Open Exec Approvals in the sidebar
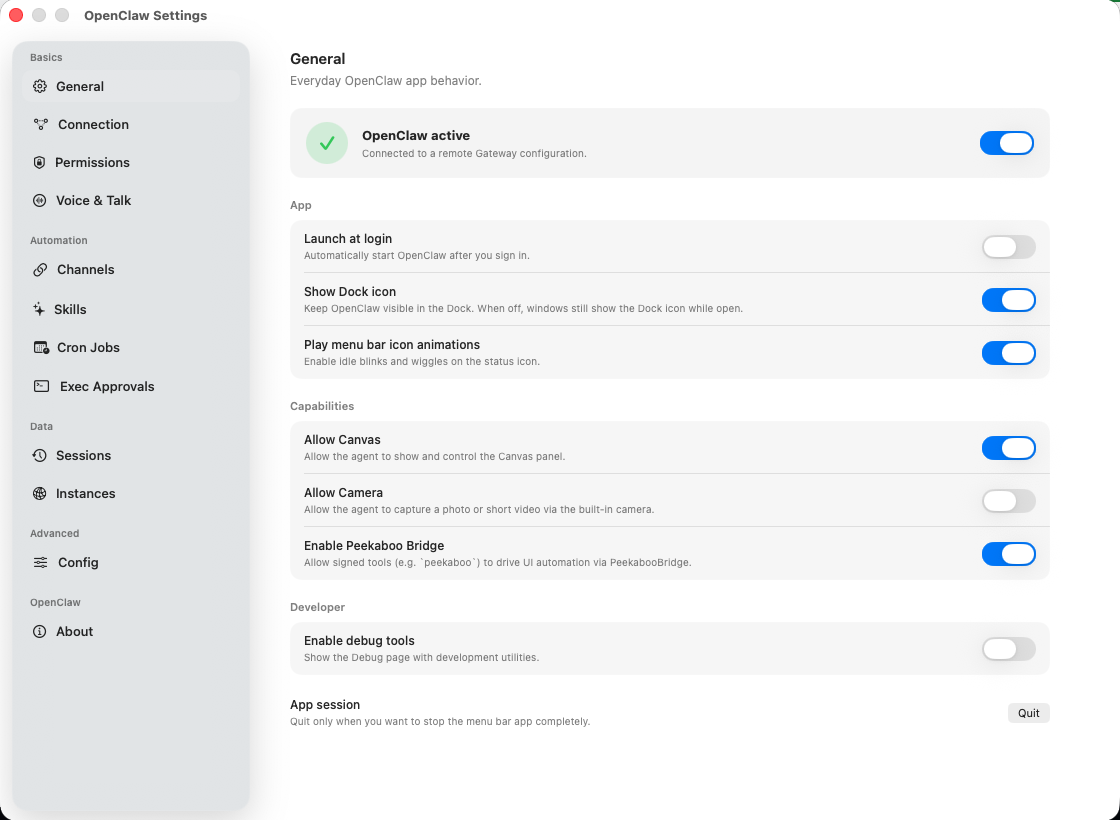Screen dimensions: 1120x820 pyautogui.click(x=131, y=386)
